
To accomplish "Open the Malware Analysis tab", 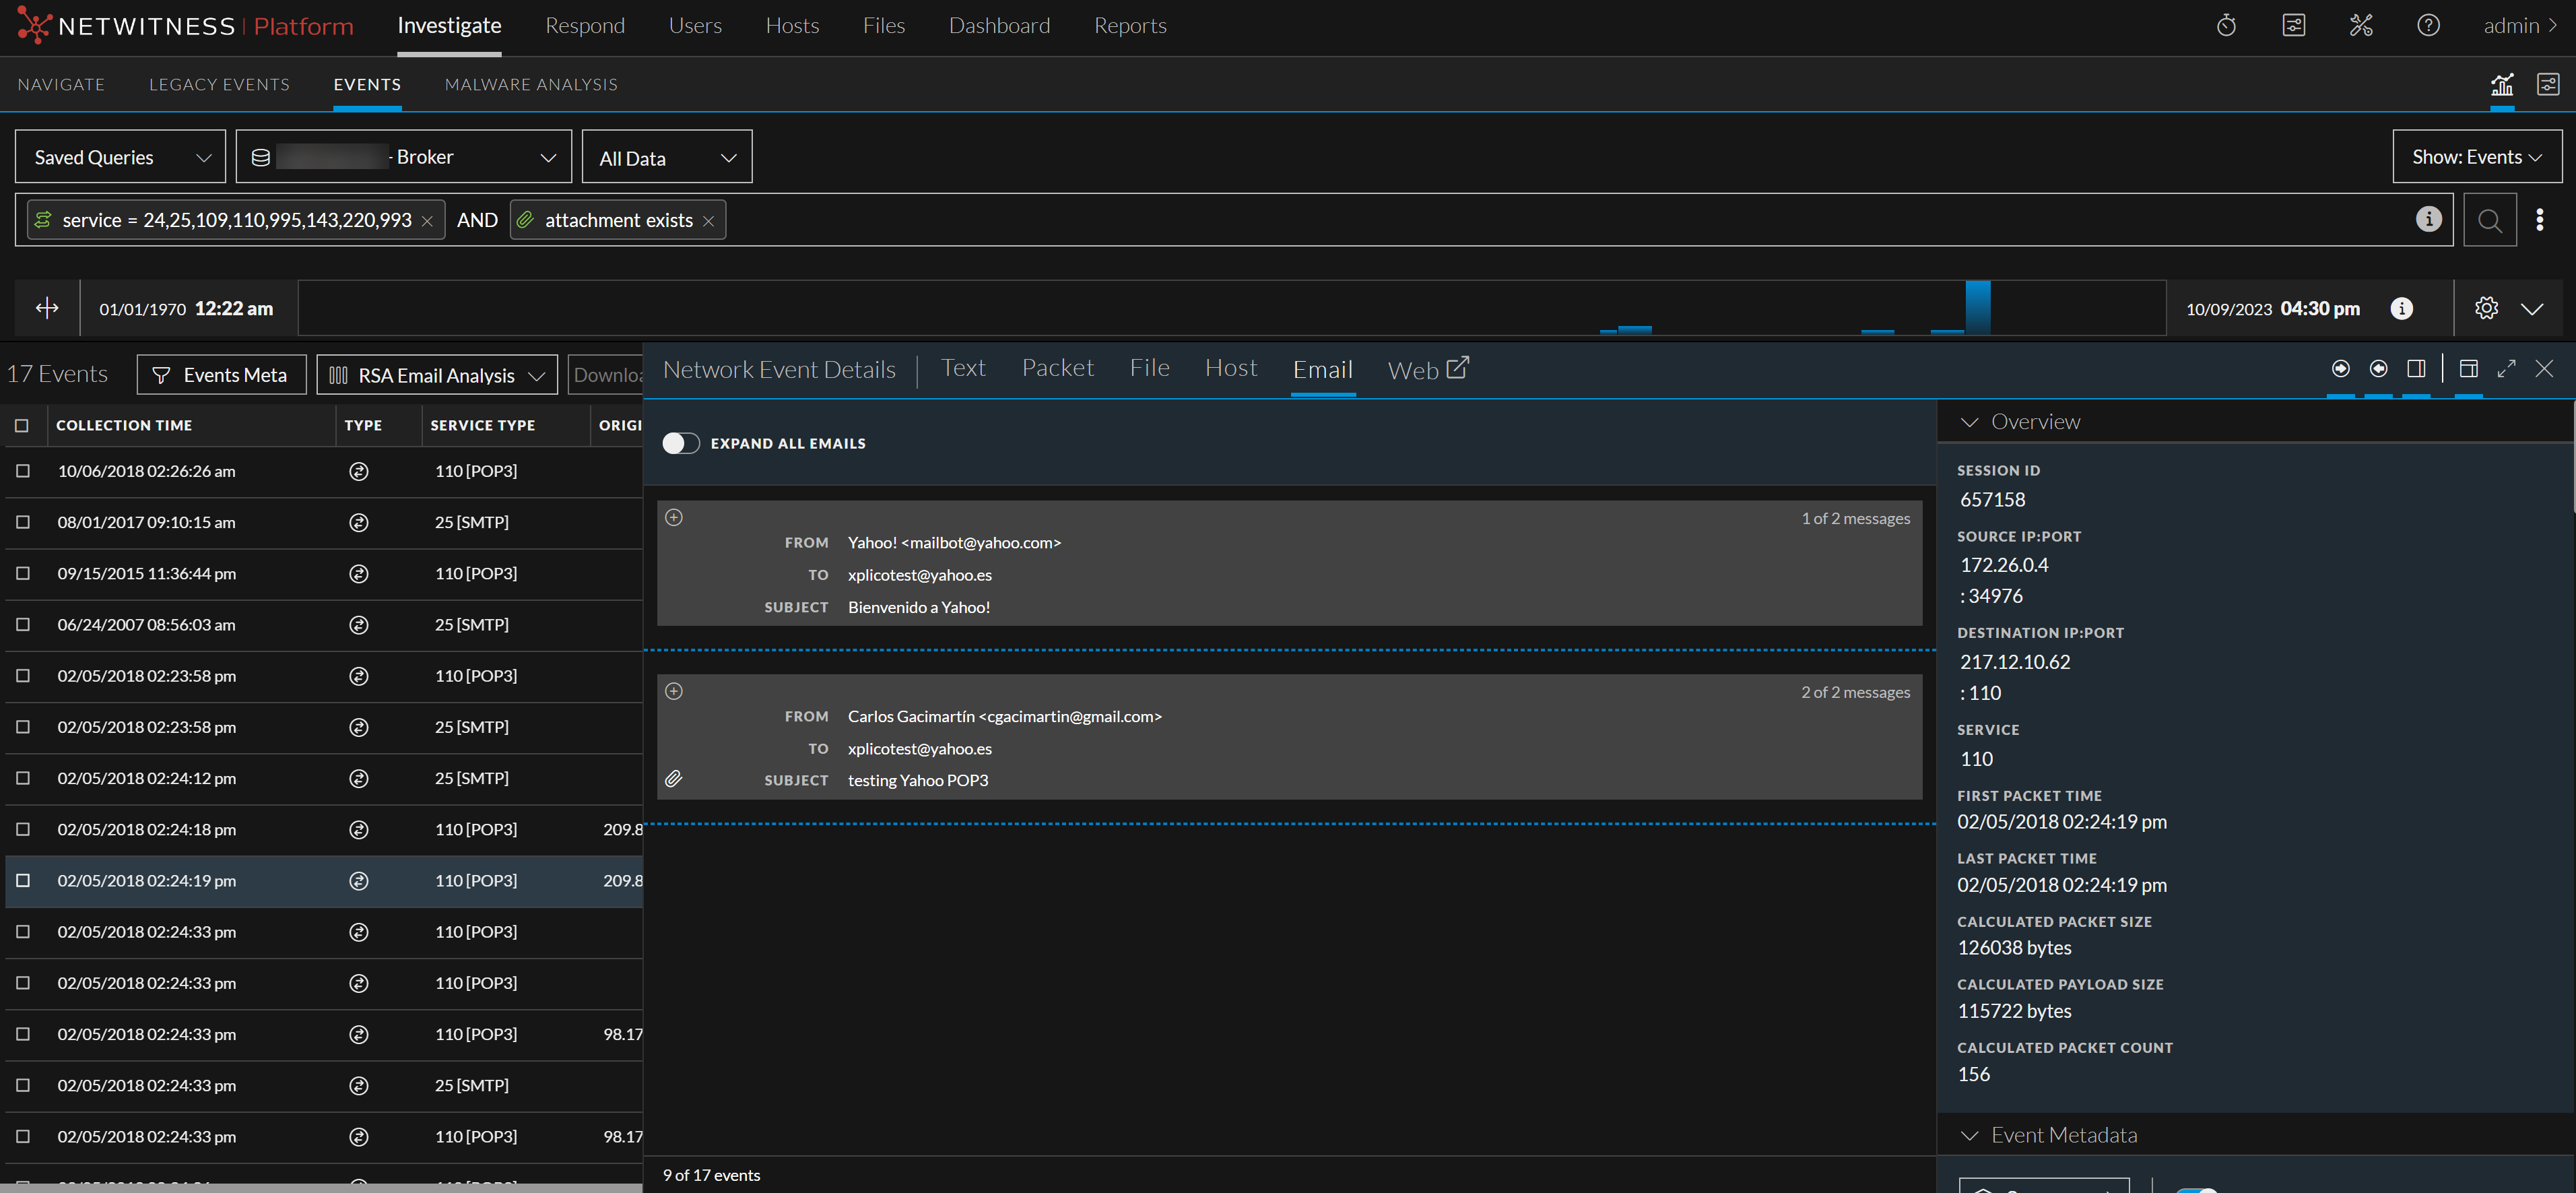I will [x=531, y=85].
